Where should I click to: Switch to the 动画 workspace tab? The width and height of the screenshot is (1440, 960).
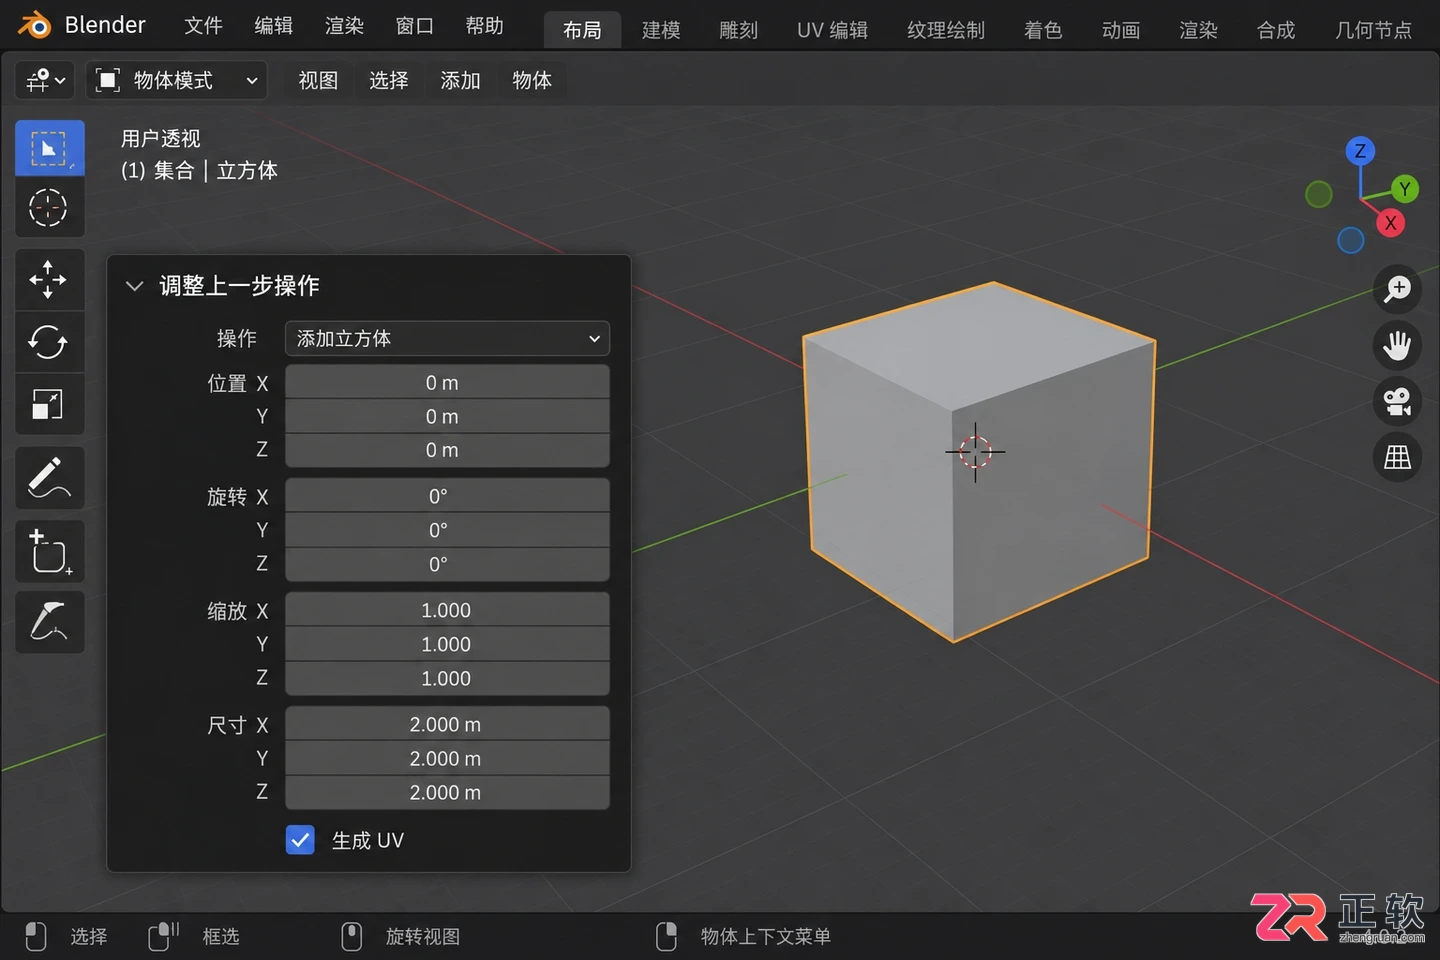click(x=1121, y=30)
